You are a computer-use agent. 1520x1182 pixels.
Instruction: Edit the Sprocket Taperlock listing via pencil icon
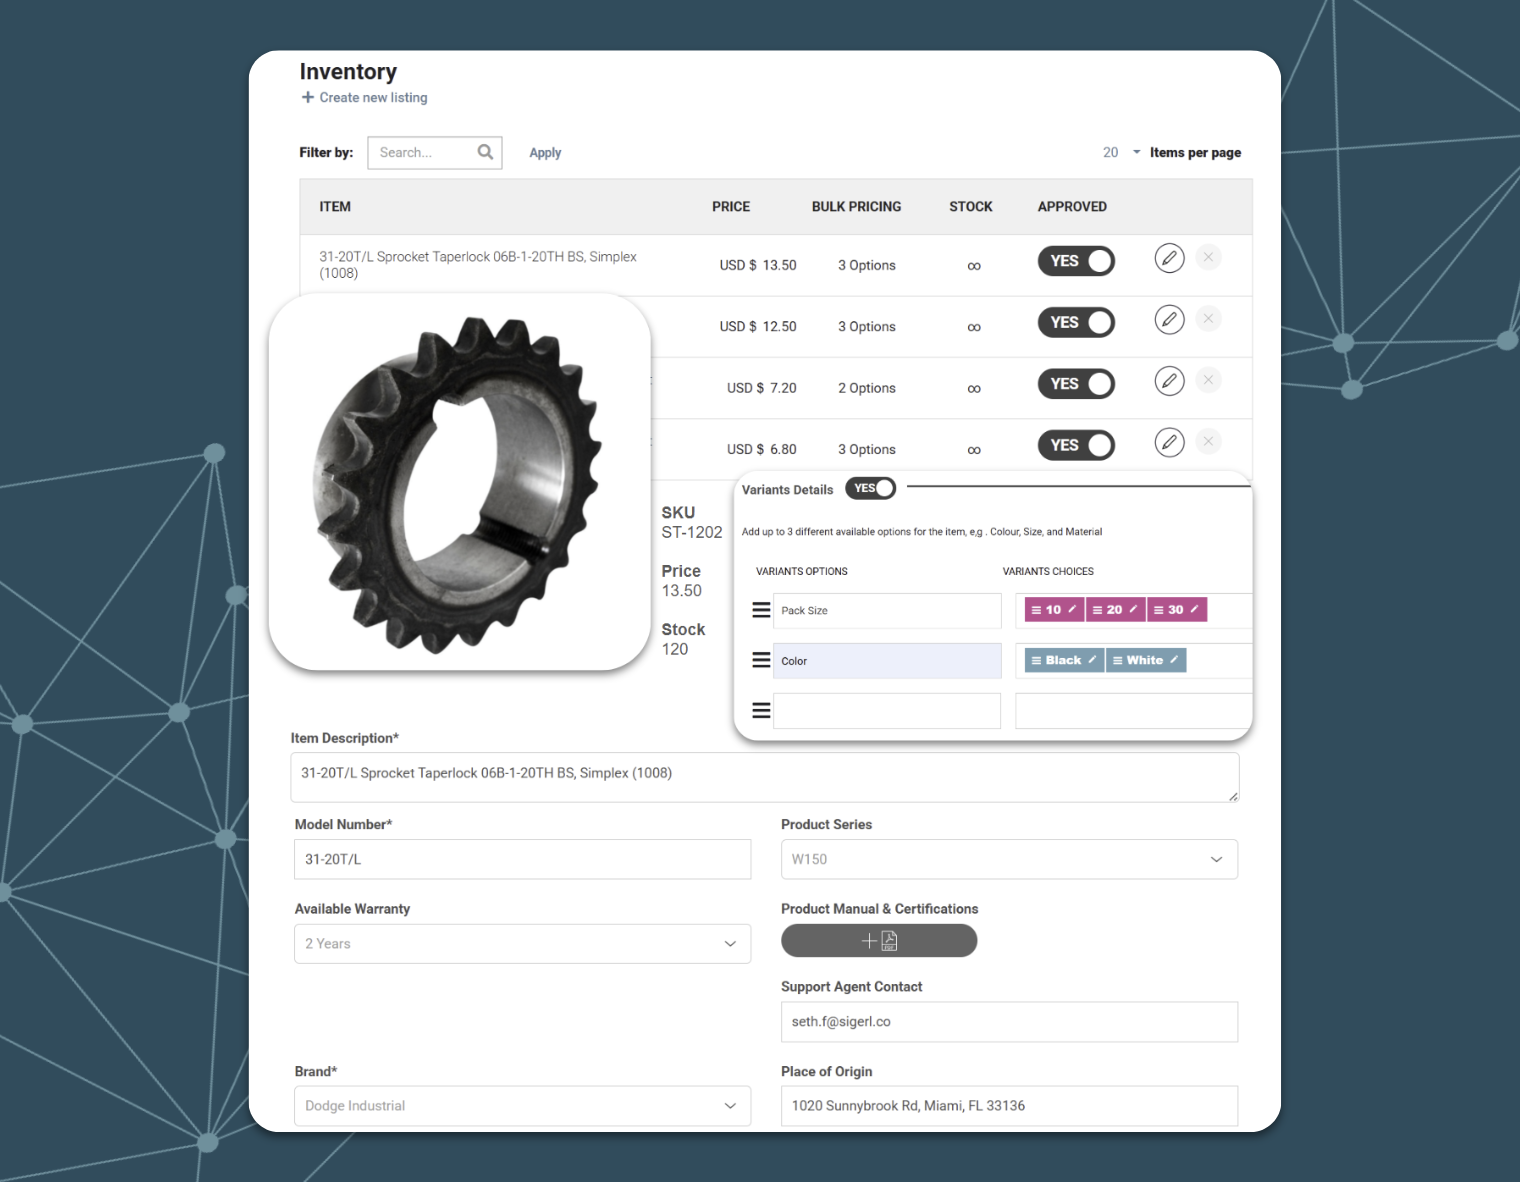coord(1169,258)
